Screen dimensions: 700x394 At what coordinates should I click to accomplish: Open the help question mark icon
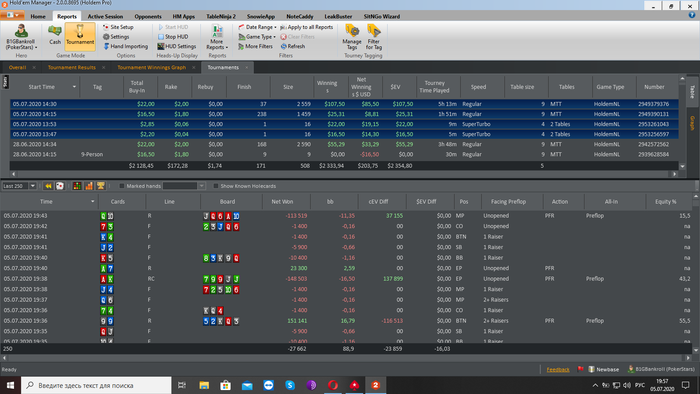click(x=692, y=15)
